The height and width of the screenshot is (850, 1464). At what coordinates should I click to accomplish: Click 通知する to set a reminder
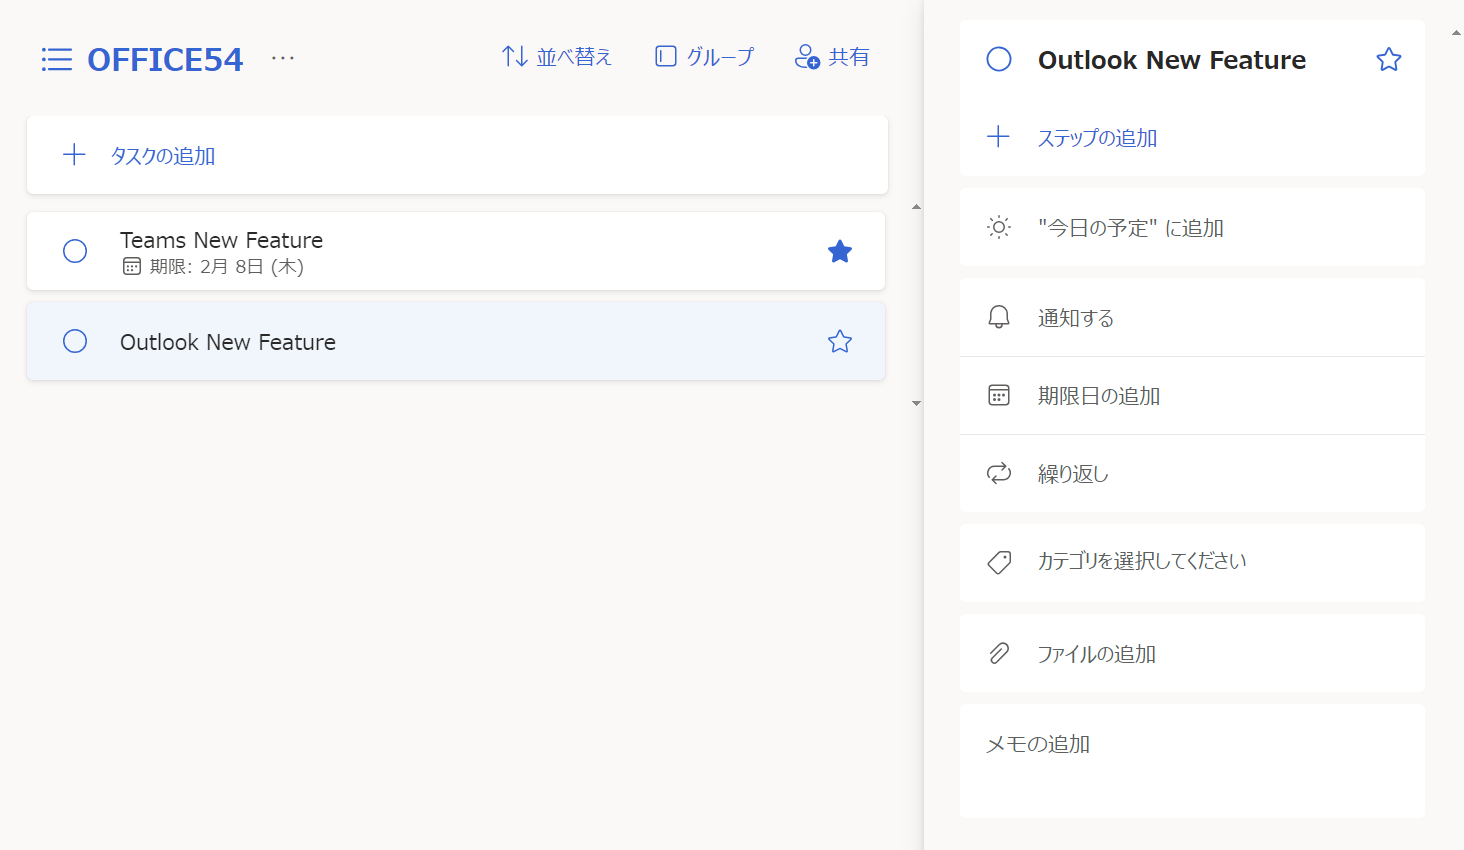[1192, 317]
